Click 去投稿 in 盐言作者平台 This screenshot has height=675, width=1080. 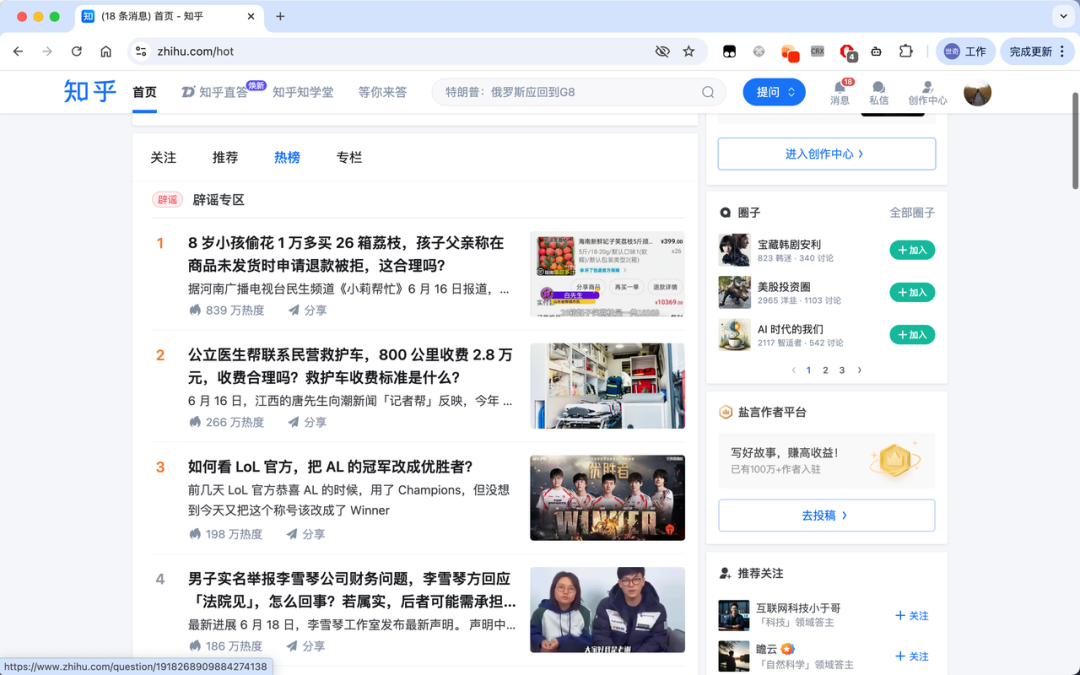[826, 515]
